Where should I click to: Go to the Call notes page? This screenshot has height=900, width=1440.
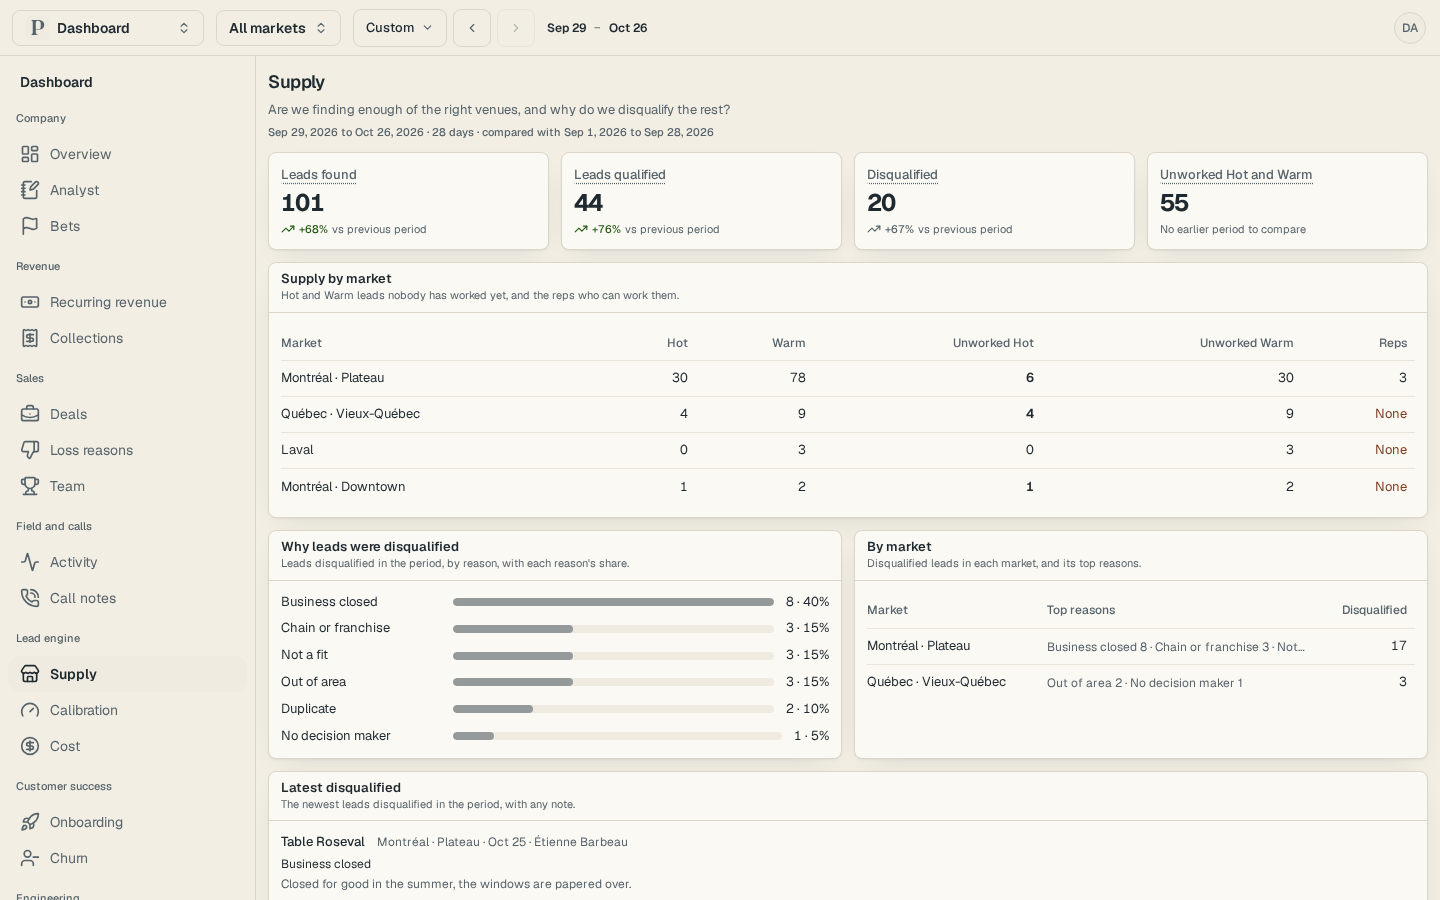128,598
